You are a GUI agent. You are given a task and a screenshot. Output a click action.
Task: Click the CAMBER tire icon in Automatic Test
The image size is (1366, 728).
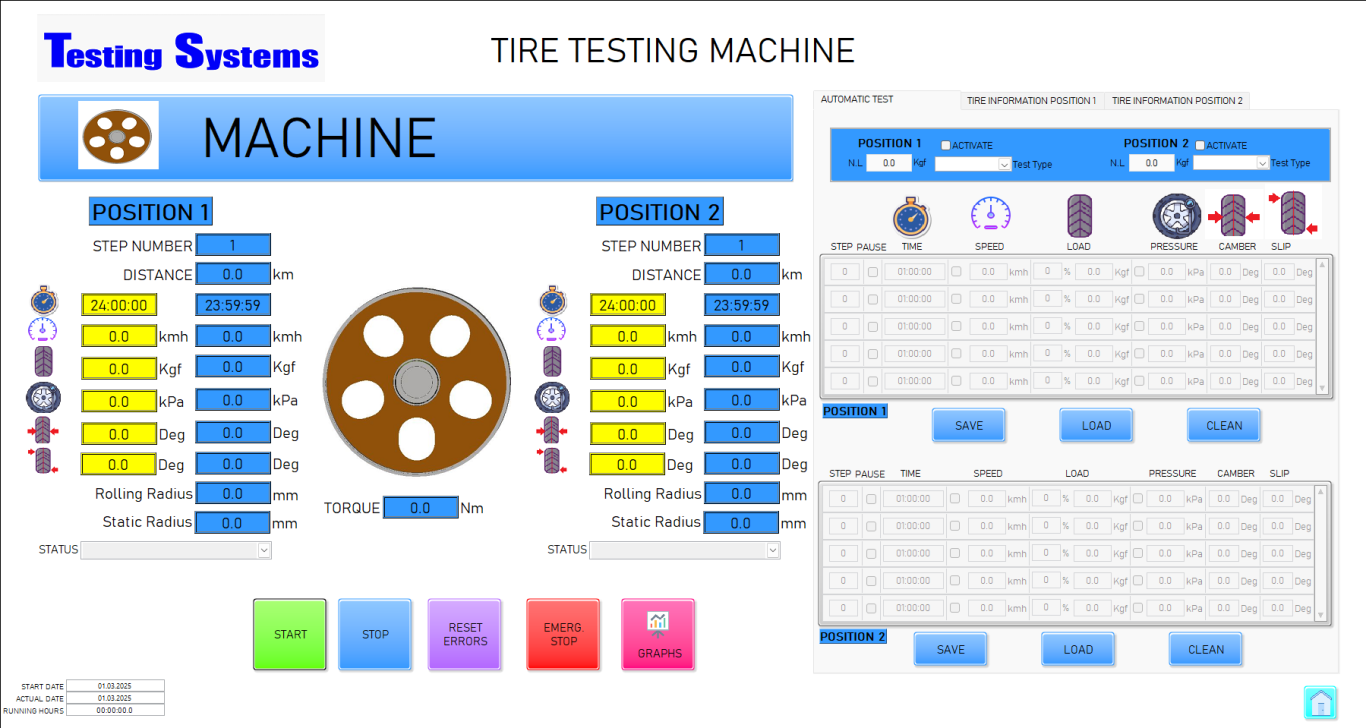(1233, 215)
